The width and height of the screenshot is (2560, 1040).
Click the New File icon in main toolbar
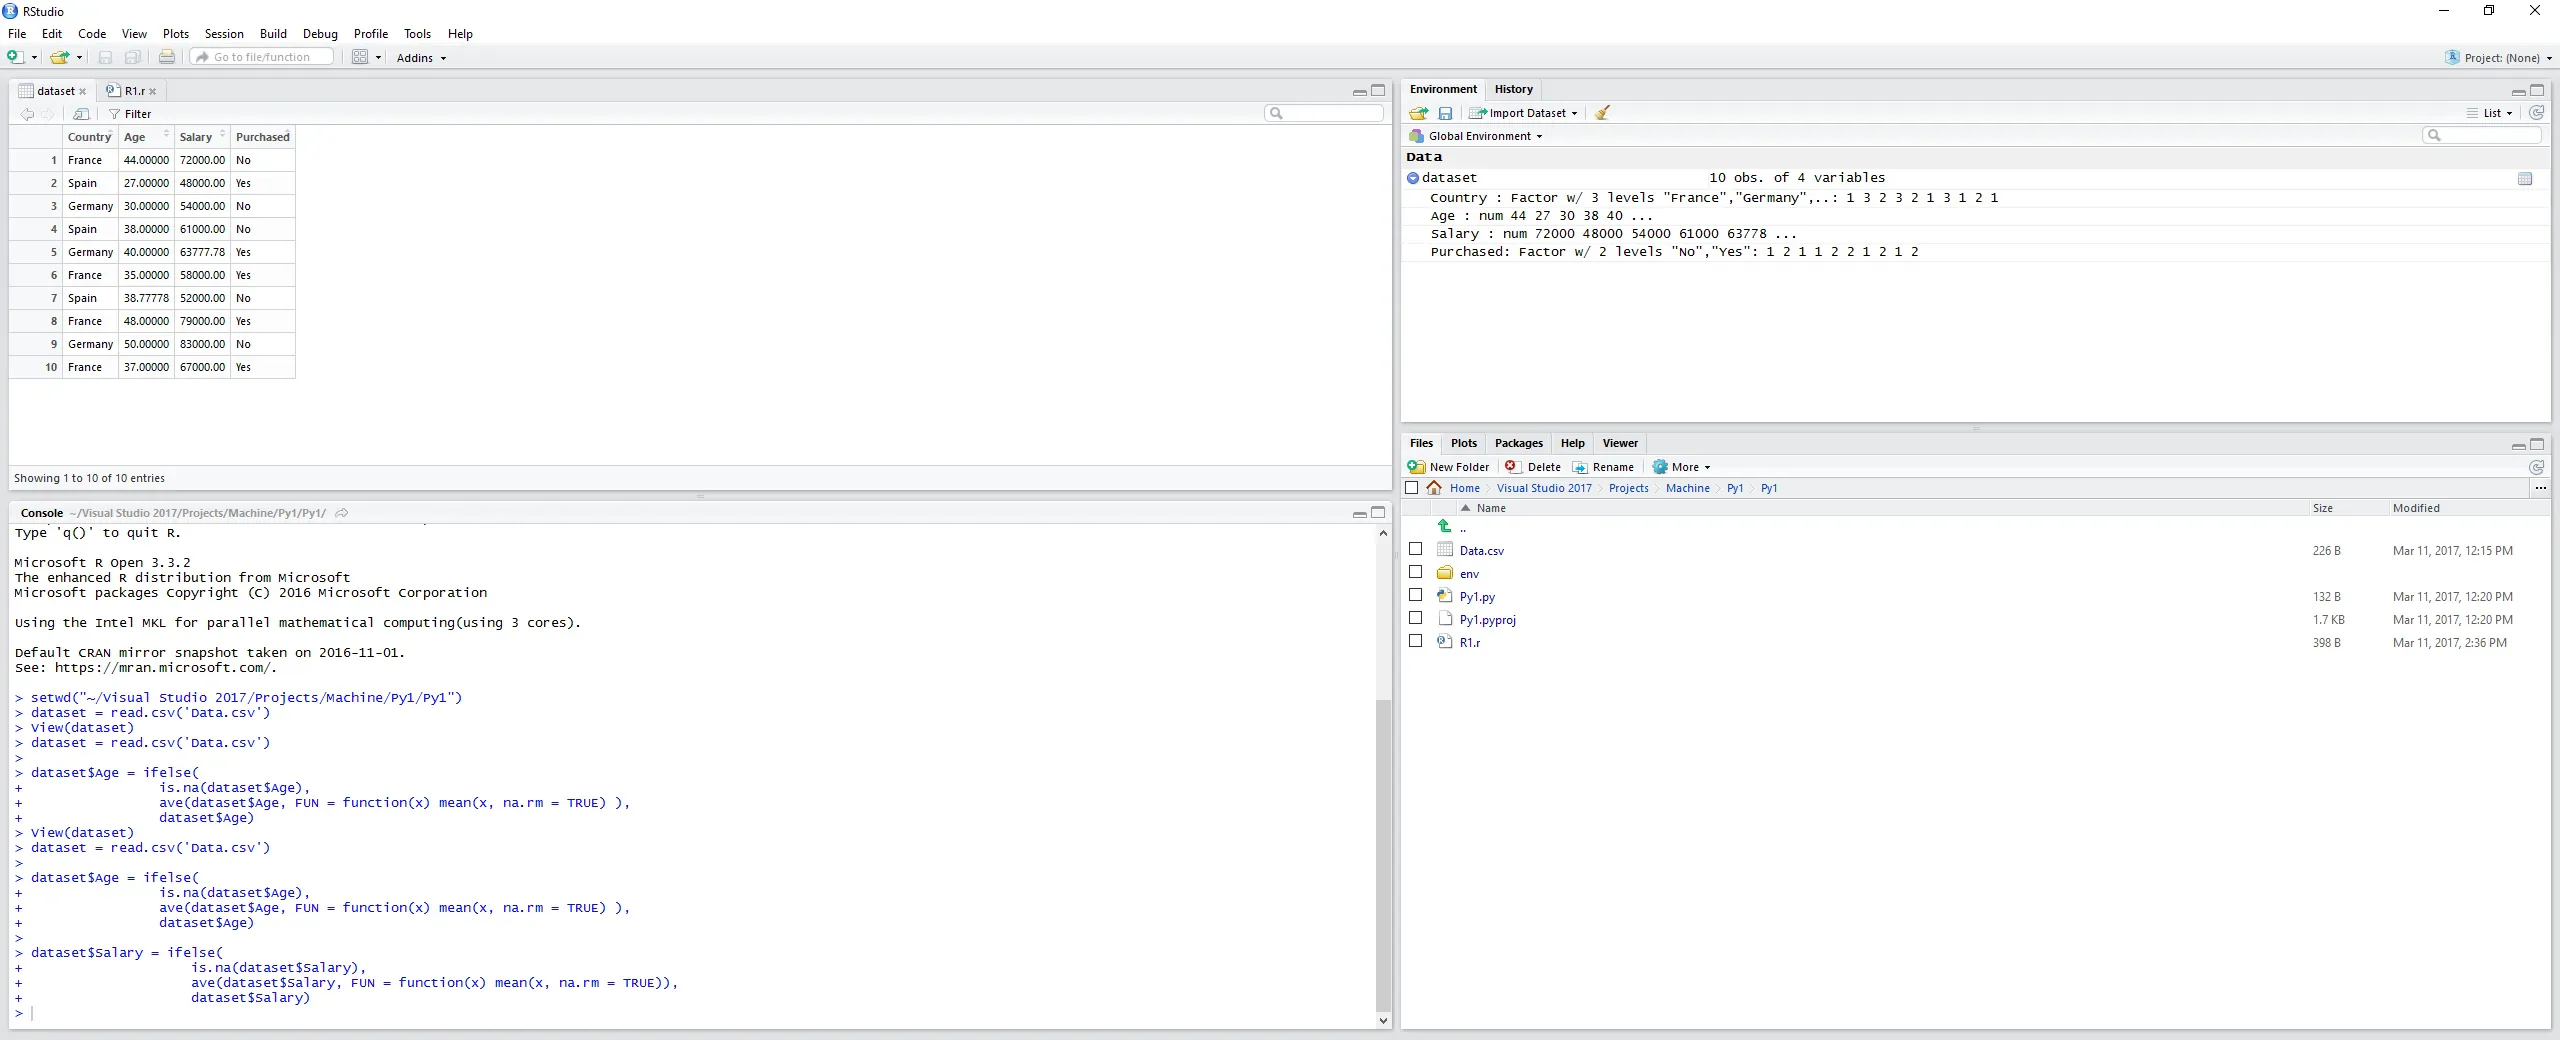click(15, 57)
